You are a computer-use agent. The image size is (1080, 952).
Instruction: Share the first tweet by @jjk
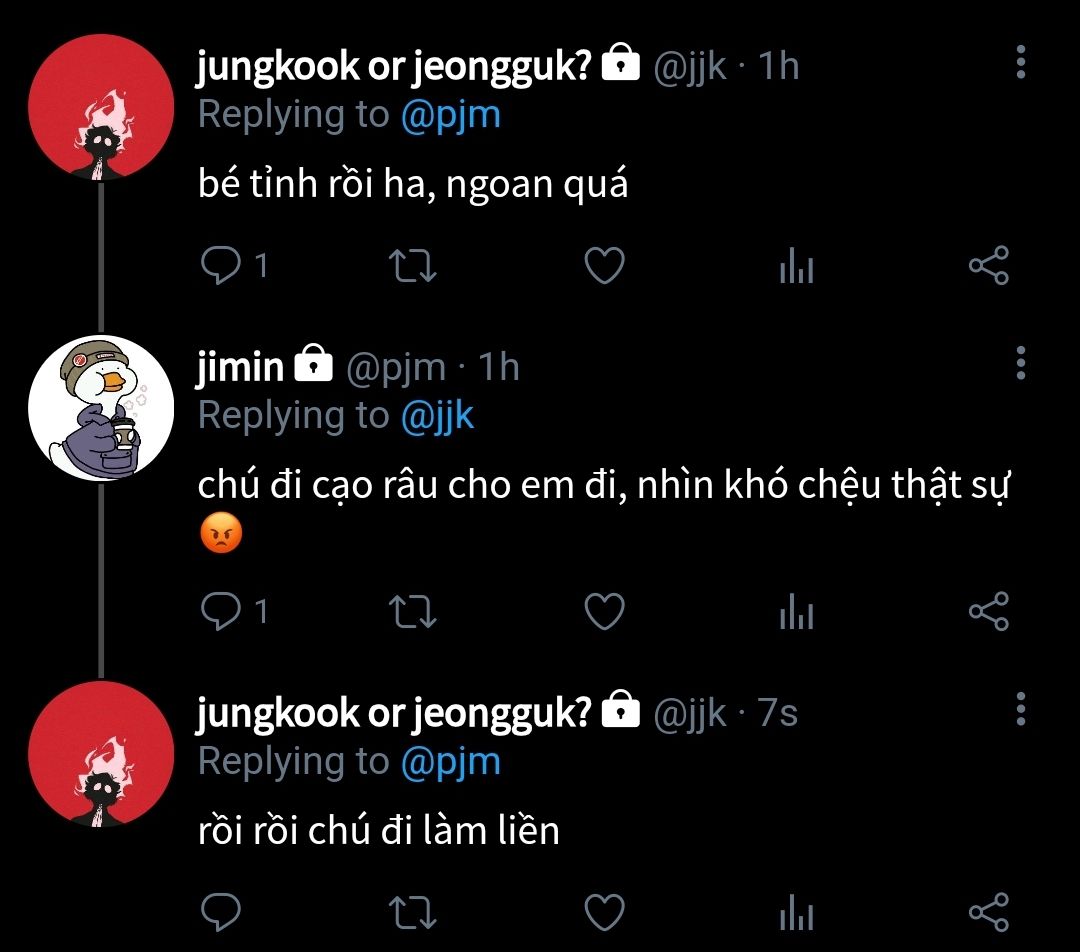989,266
